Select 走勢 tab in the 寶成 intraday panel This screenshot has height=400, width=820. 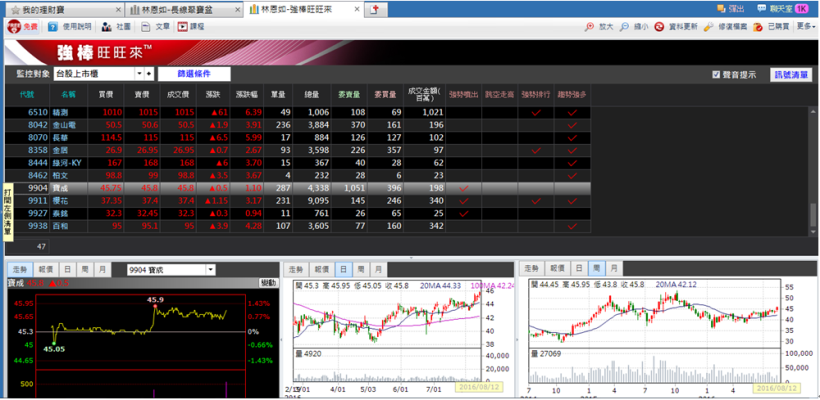click(x=20, y=269)
